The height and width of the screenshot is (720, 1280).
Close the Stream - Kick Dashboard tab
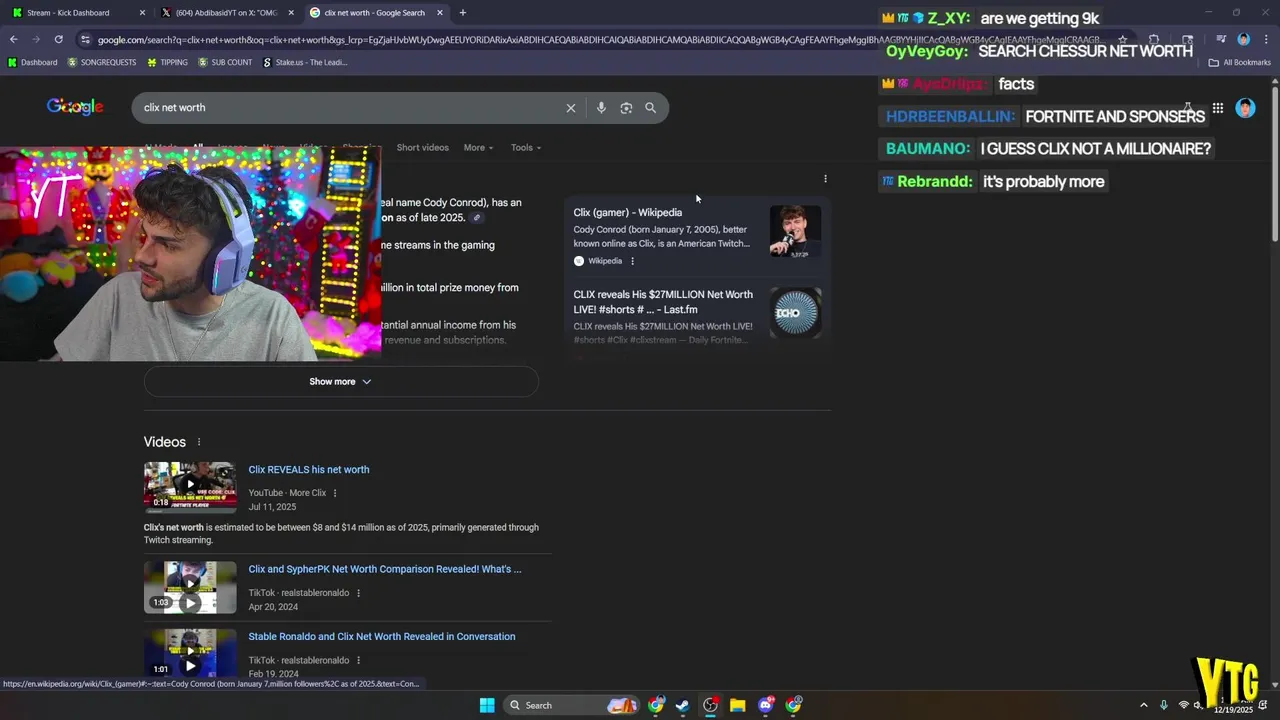click(x=142, y=13)
